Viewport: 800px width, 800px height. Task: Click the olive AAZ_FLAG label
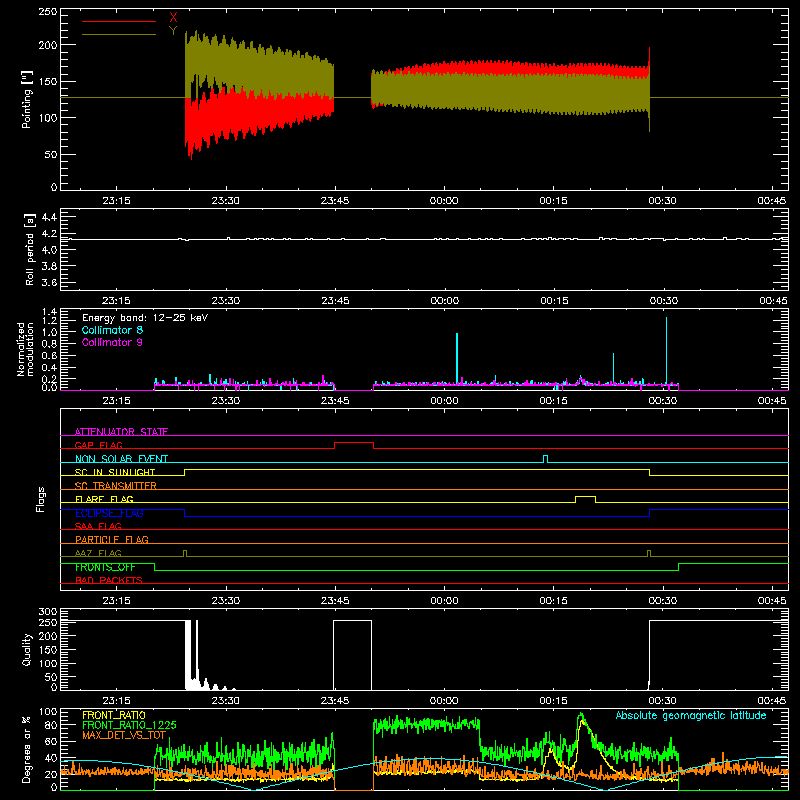coord(98,553)
